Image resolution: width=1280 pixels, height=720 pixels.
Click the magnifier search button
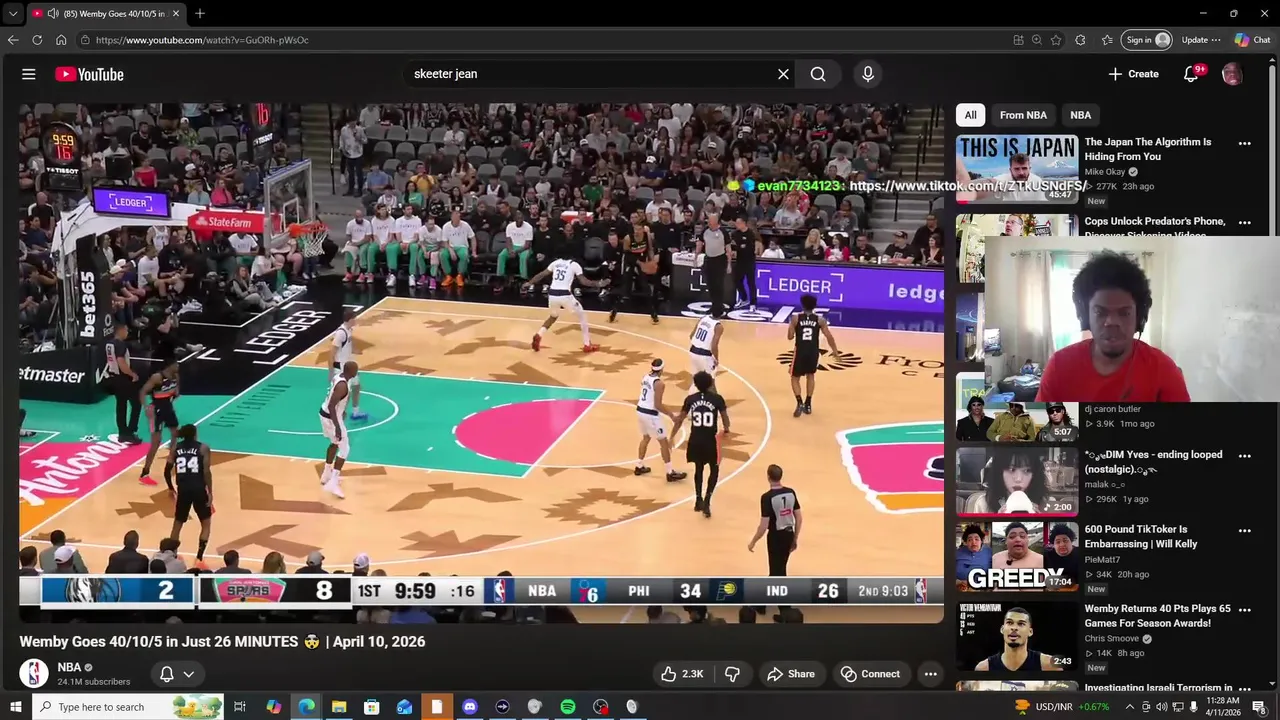(x=818, y=74)
